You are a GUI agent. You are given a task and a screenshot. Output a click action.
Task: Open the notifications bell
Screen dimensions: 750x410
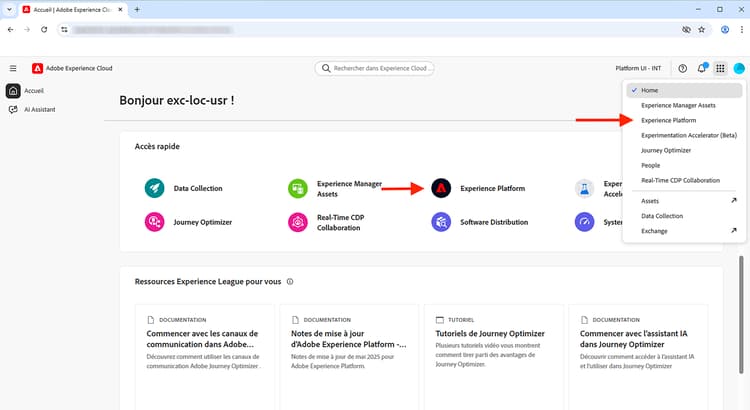coord(702,68)
